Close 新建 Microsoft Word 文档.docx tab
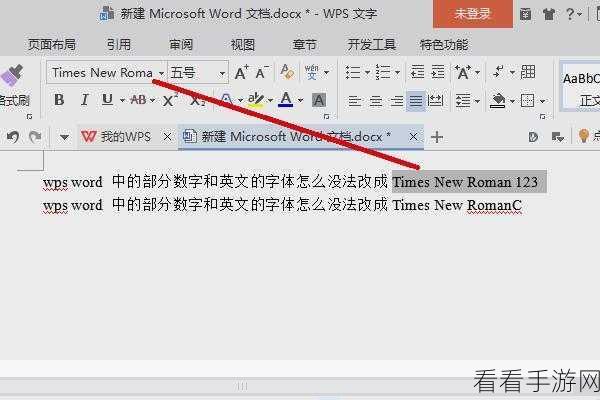 pyautogui.click(x=413, y=137)
